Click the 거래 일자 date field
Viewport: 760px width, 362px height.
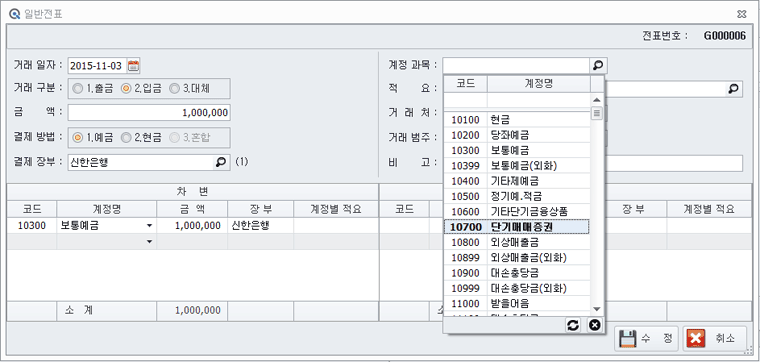pyautogui.click(x=97, y=65)
